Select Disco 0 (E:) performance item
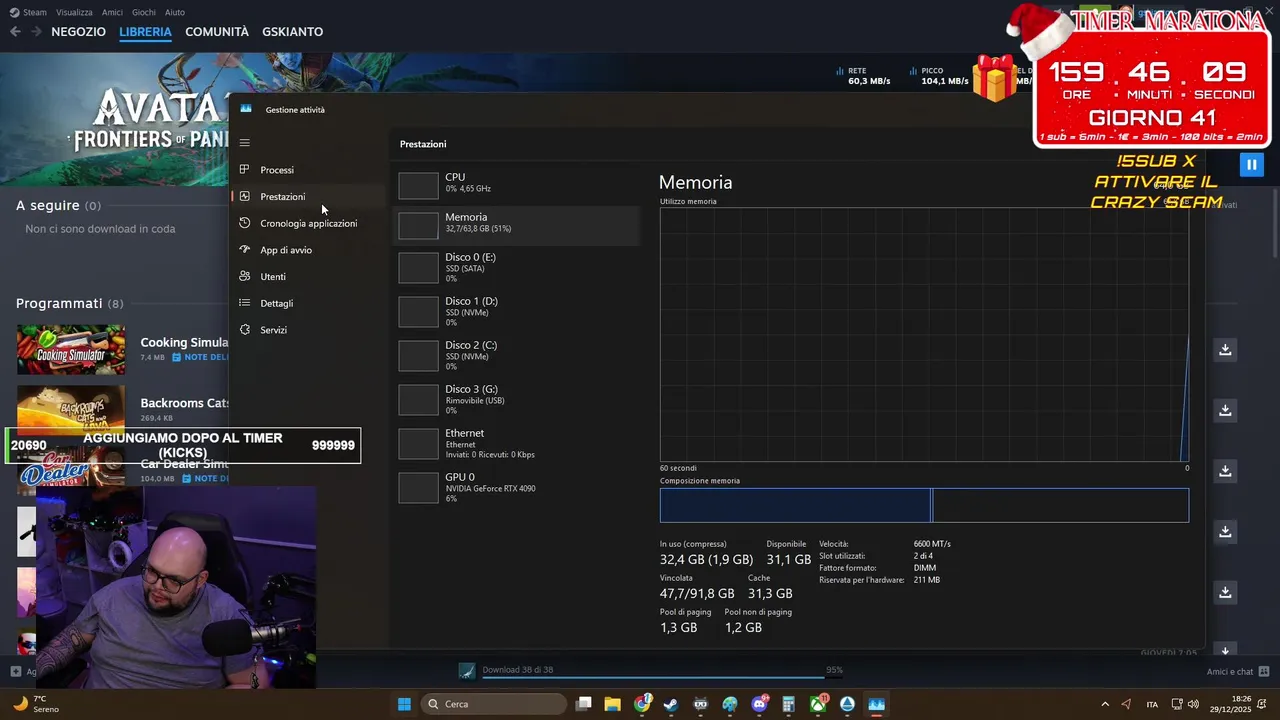The width and height of the screenshot is (1280, 720). 516,267
